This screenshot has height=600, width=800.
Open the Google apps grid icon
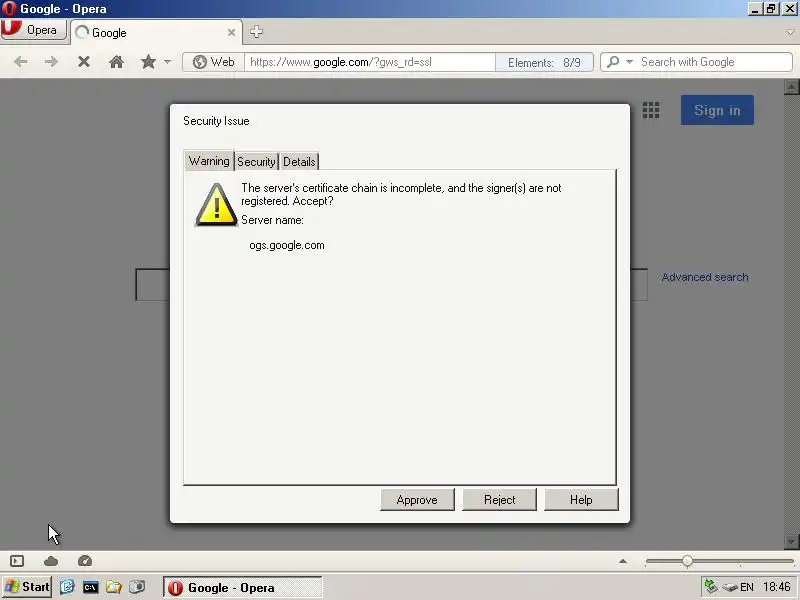(651, 110)
